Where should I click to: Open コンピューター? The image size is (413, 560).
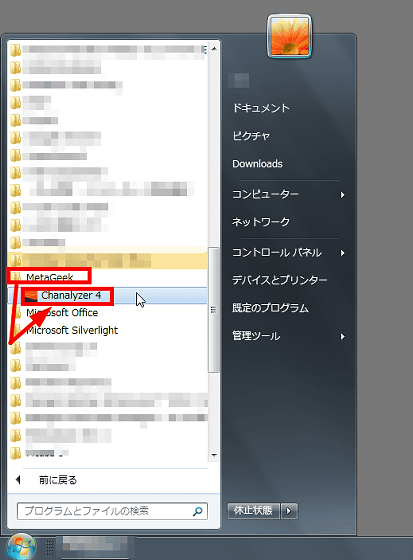tap(265, 194)
